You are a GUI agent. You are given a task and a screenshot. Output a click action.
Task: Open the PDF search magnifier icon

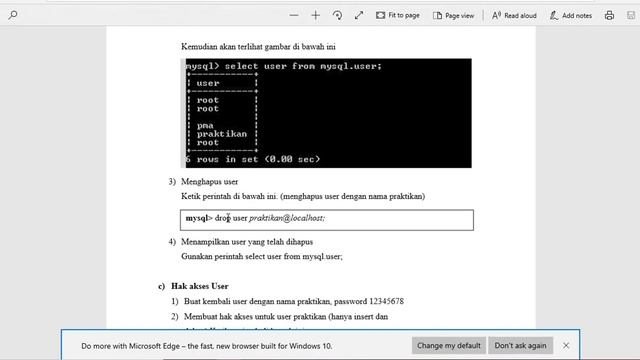click(13, 16)
